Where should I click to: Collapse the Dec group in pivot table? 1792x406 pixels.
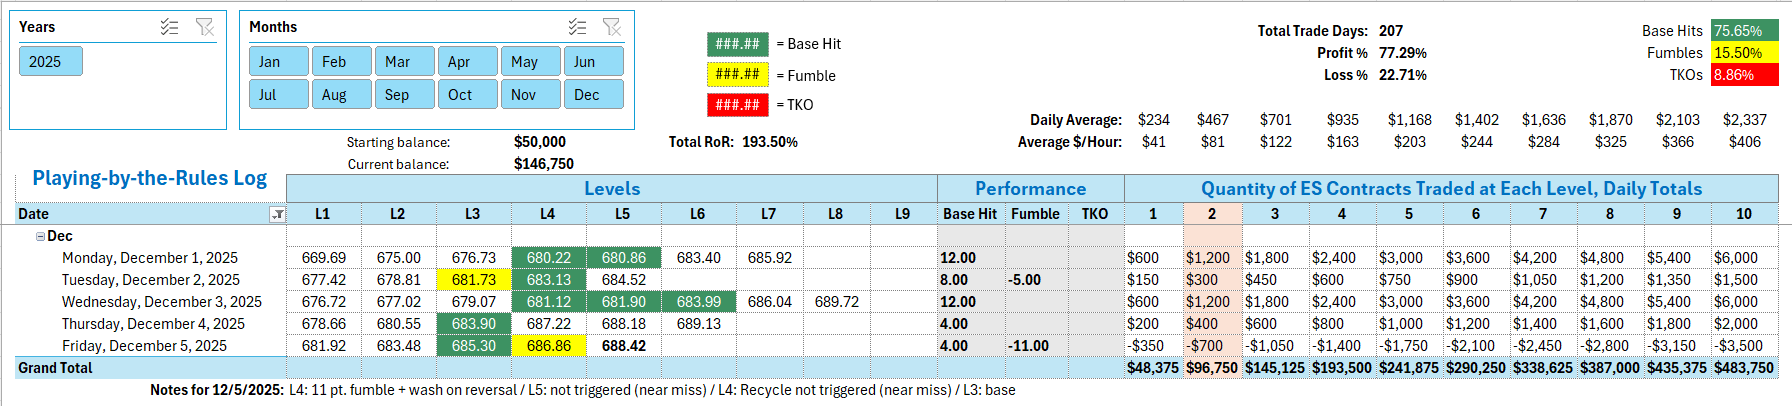[x=40, y=237]
